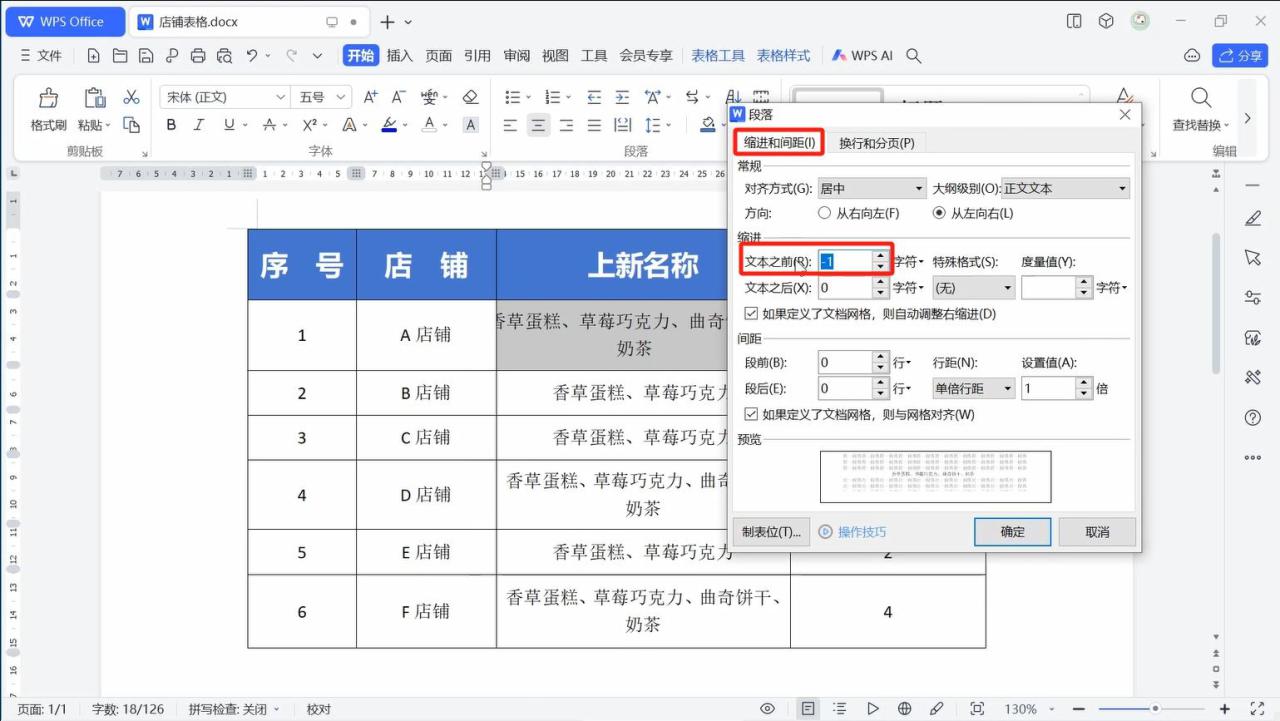1280x721 pixels.
Task: Open the 插入 ribbon tab
Action: [400, 55]
